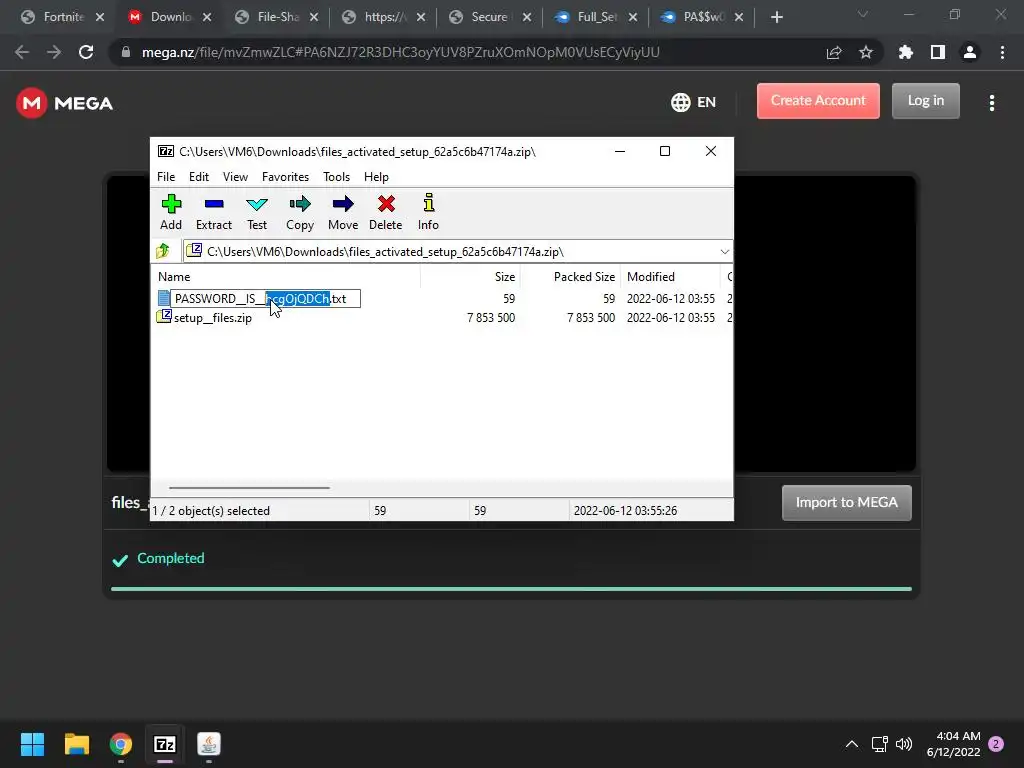Run the Test archive tool
This screenshot has height=768, width=1024.
tap(257, 204)
